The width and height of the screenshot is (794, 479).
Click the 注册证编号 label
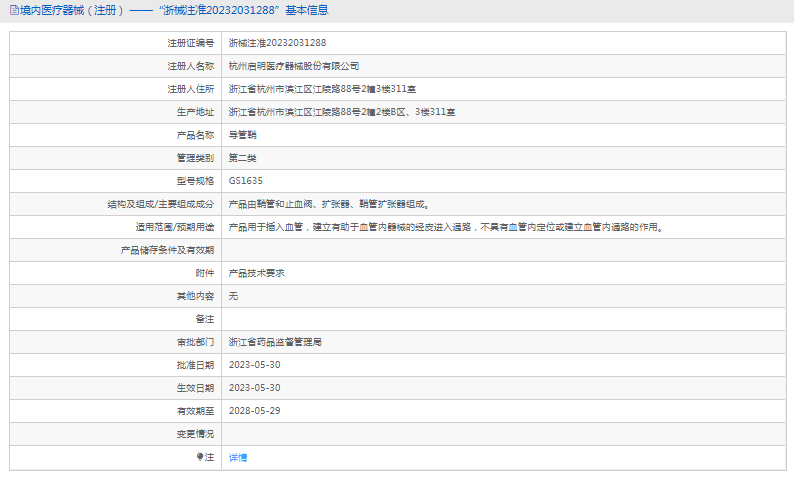191,43
